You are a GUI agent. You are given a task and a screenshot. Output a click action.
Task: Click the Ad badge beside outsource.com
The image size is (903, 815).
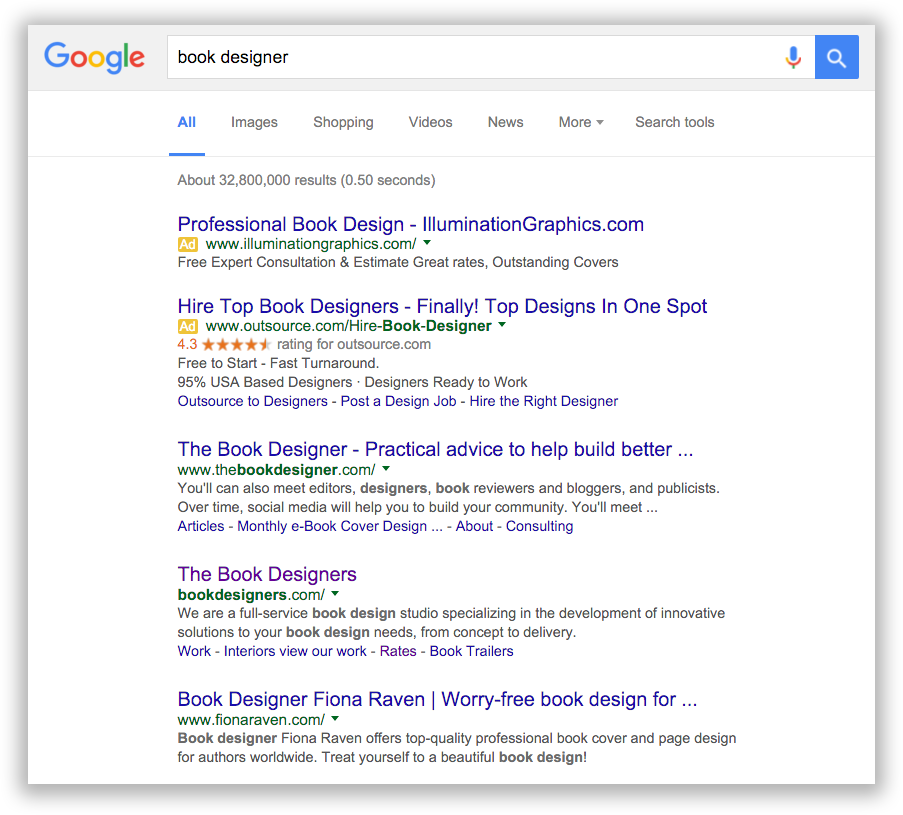[x=187, y=326]
